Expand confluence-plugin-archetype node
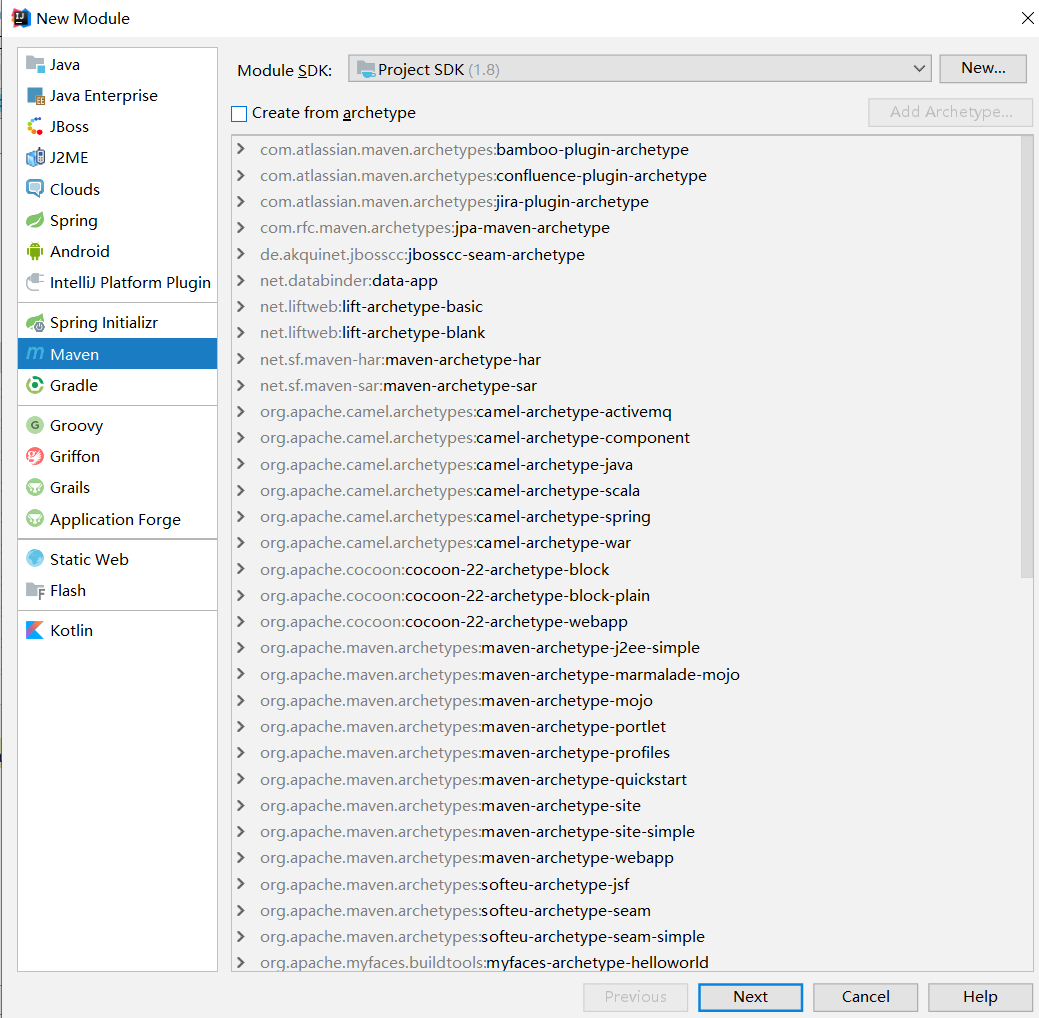This screenshot has width=1039, height=1018. pyautogui.click(x=241, y=176)
